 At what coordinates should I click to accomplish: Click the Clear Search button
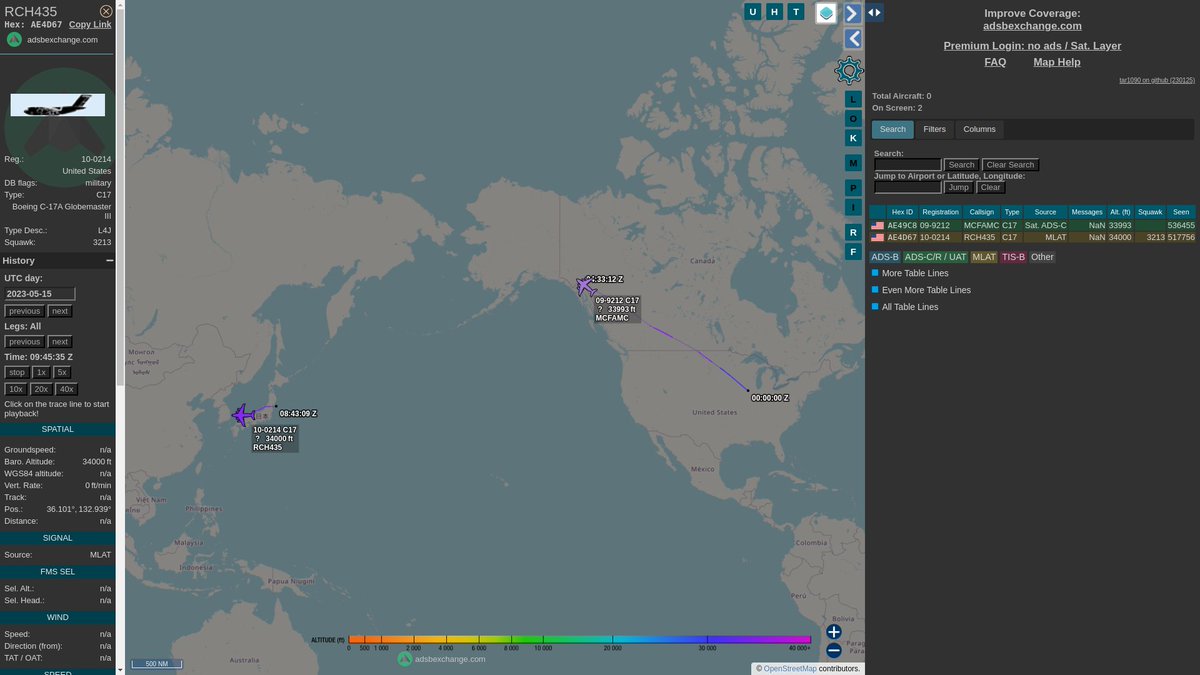point(1010,165)
